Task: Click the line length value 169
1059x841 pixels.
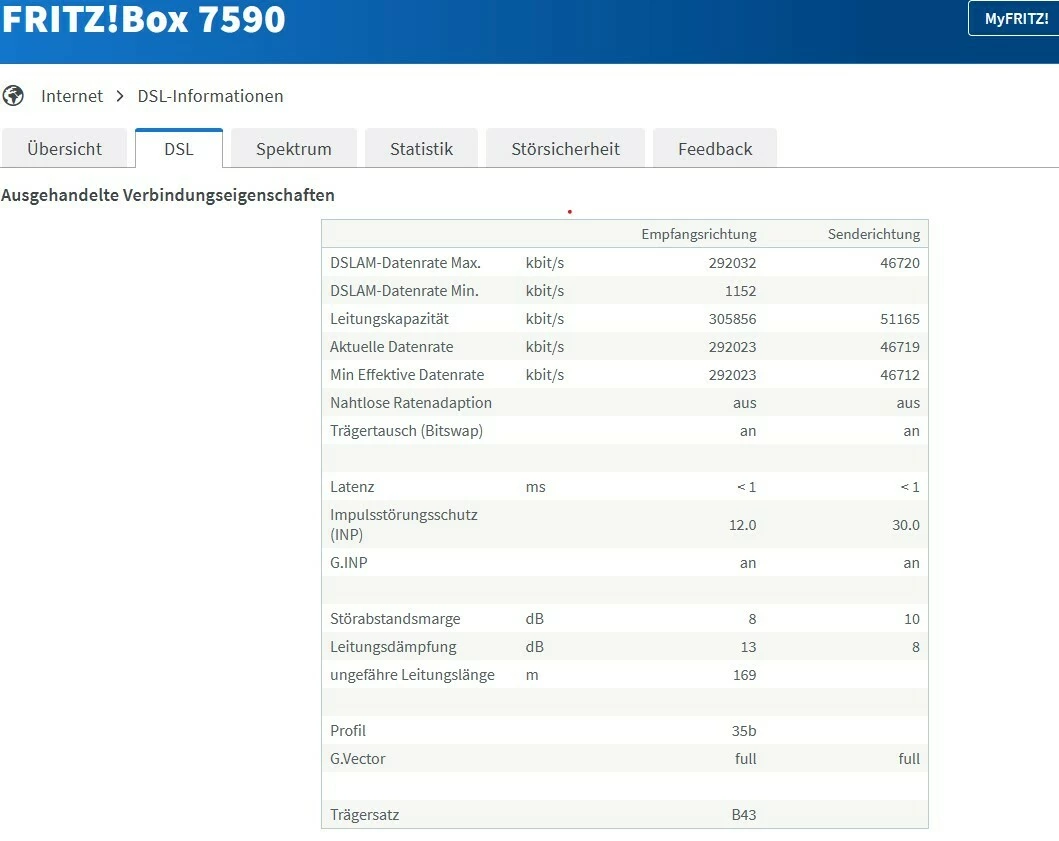Action: [744, 675]
